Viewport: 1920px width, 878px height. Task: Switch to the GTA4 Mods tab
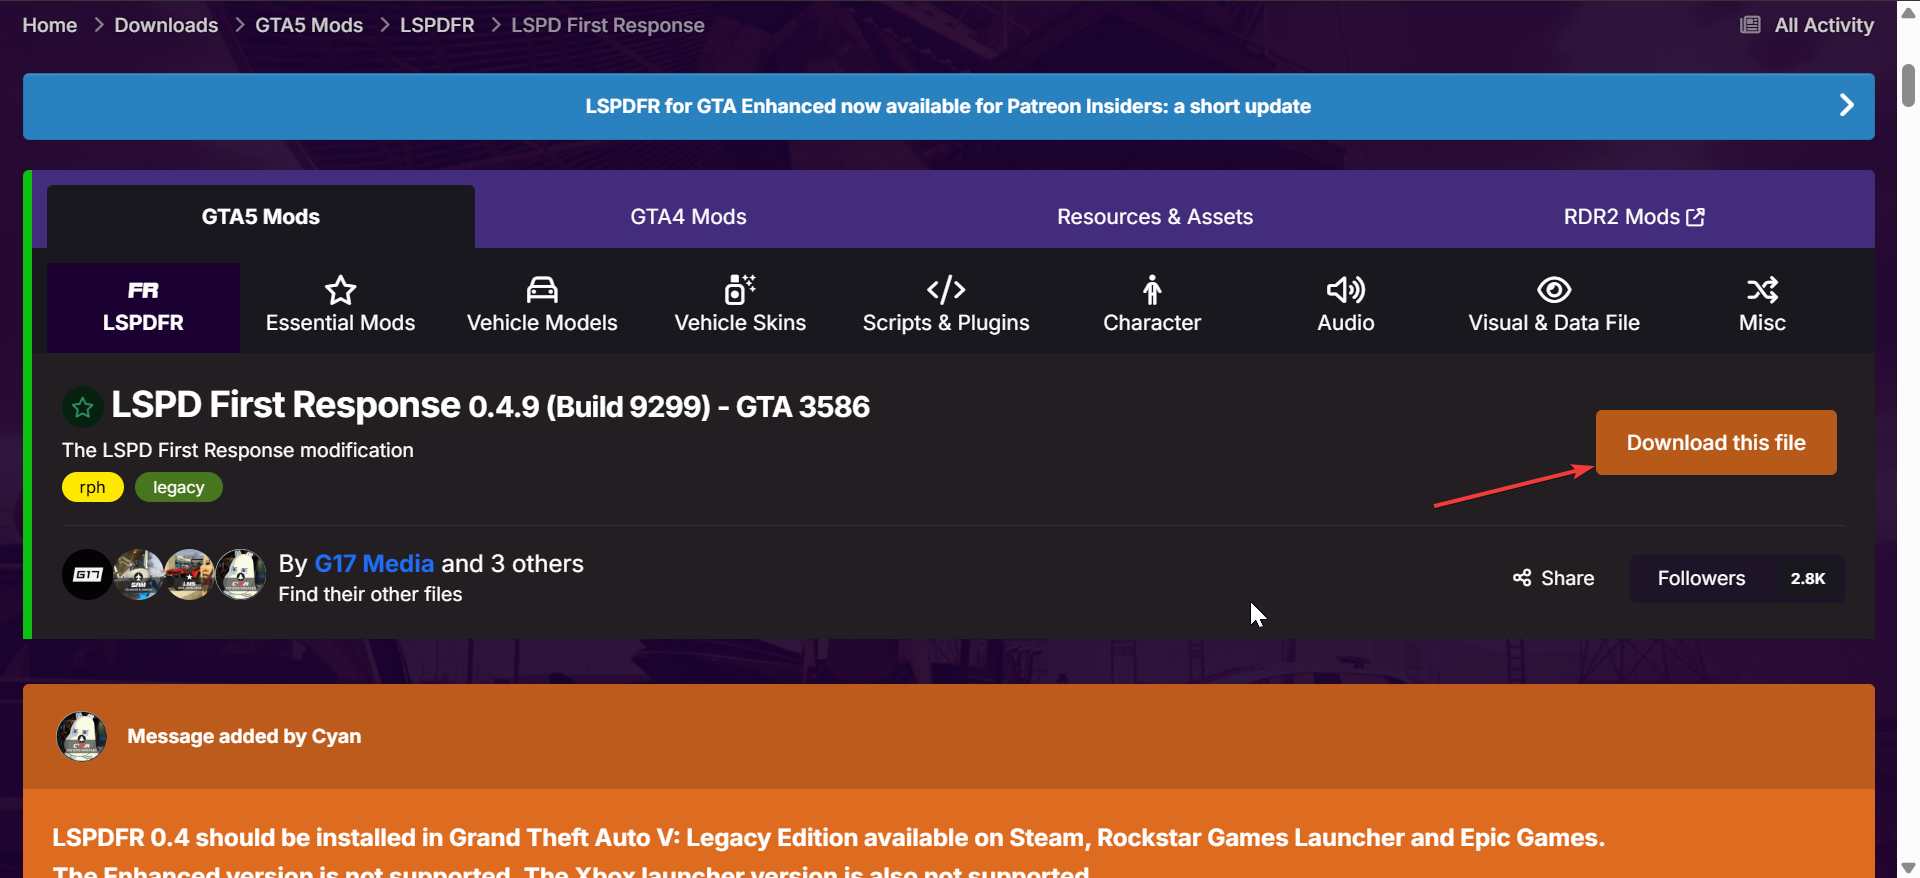[x=688, y=217]
